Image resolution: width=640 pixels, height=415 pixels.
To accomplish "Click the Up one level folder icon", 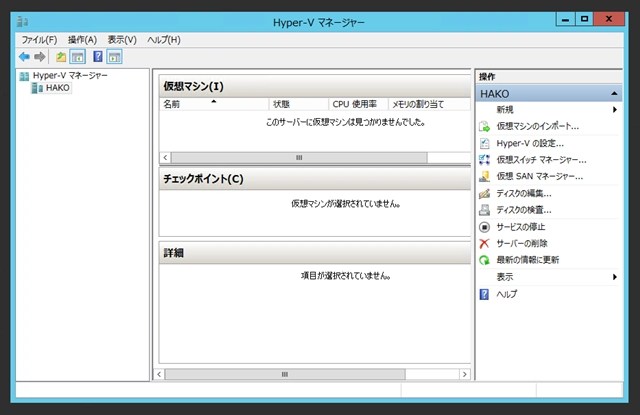I will [x=61, y=57].
